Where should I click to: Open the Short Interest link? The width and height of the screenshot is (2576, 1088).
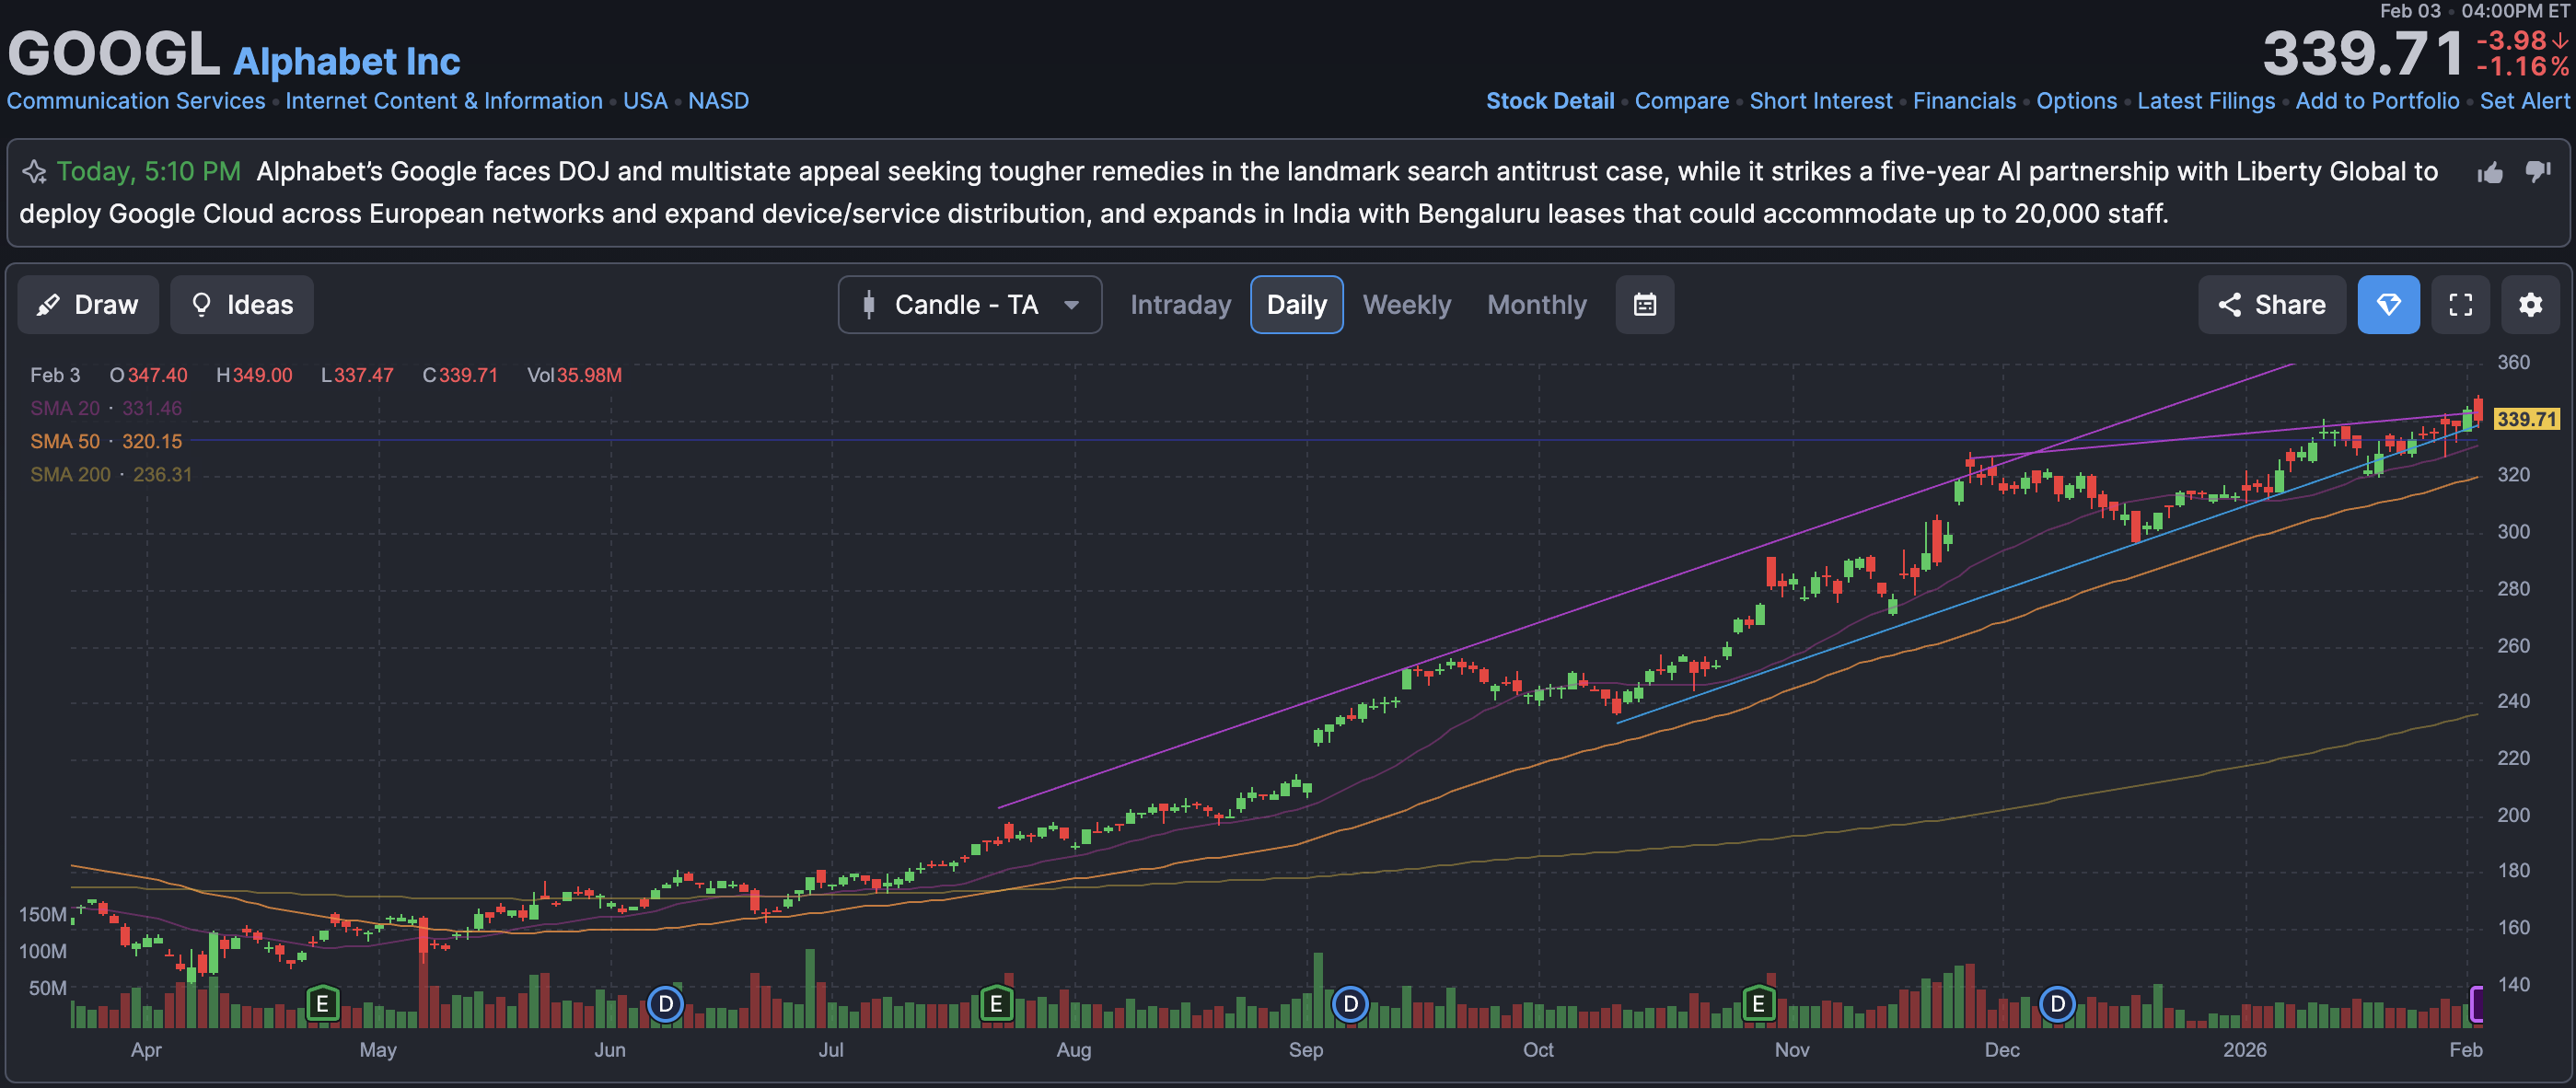[x=1820, y=101]
